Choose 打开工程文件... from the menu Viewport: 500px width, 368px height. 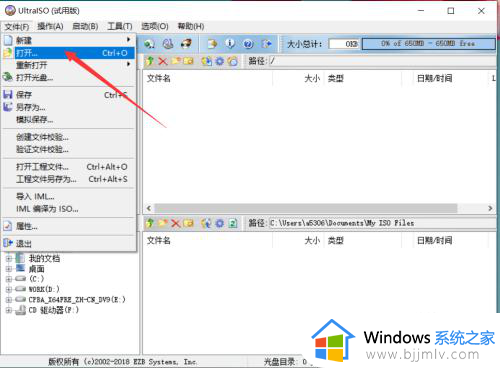point(69,167)
